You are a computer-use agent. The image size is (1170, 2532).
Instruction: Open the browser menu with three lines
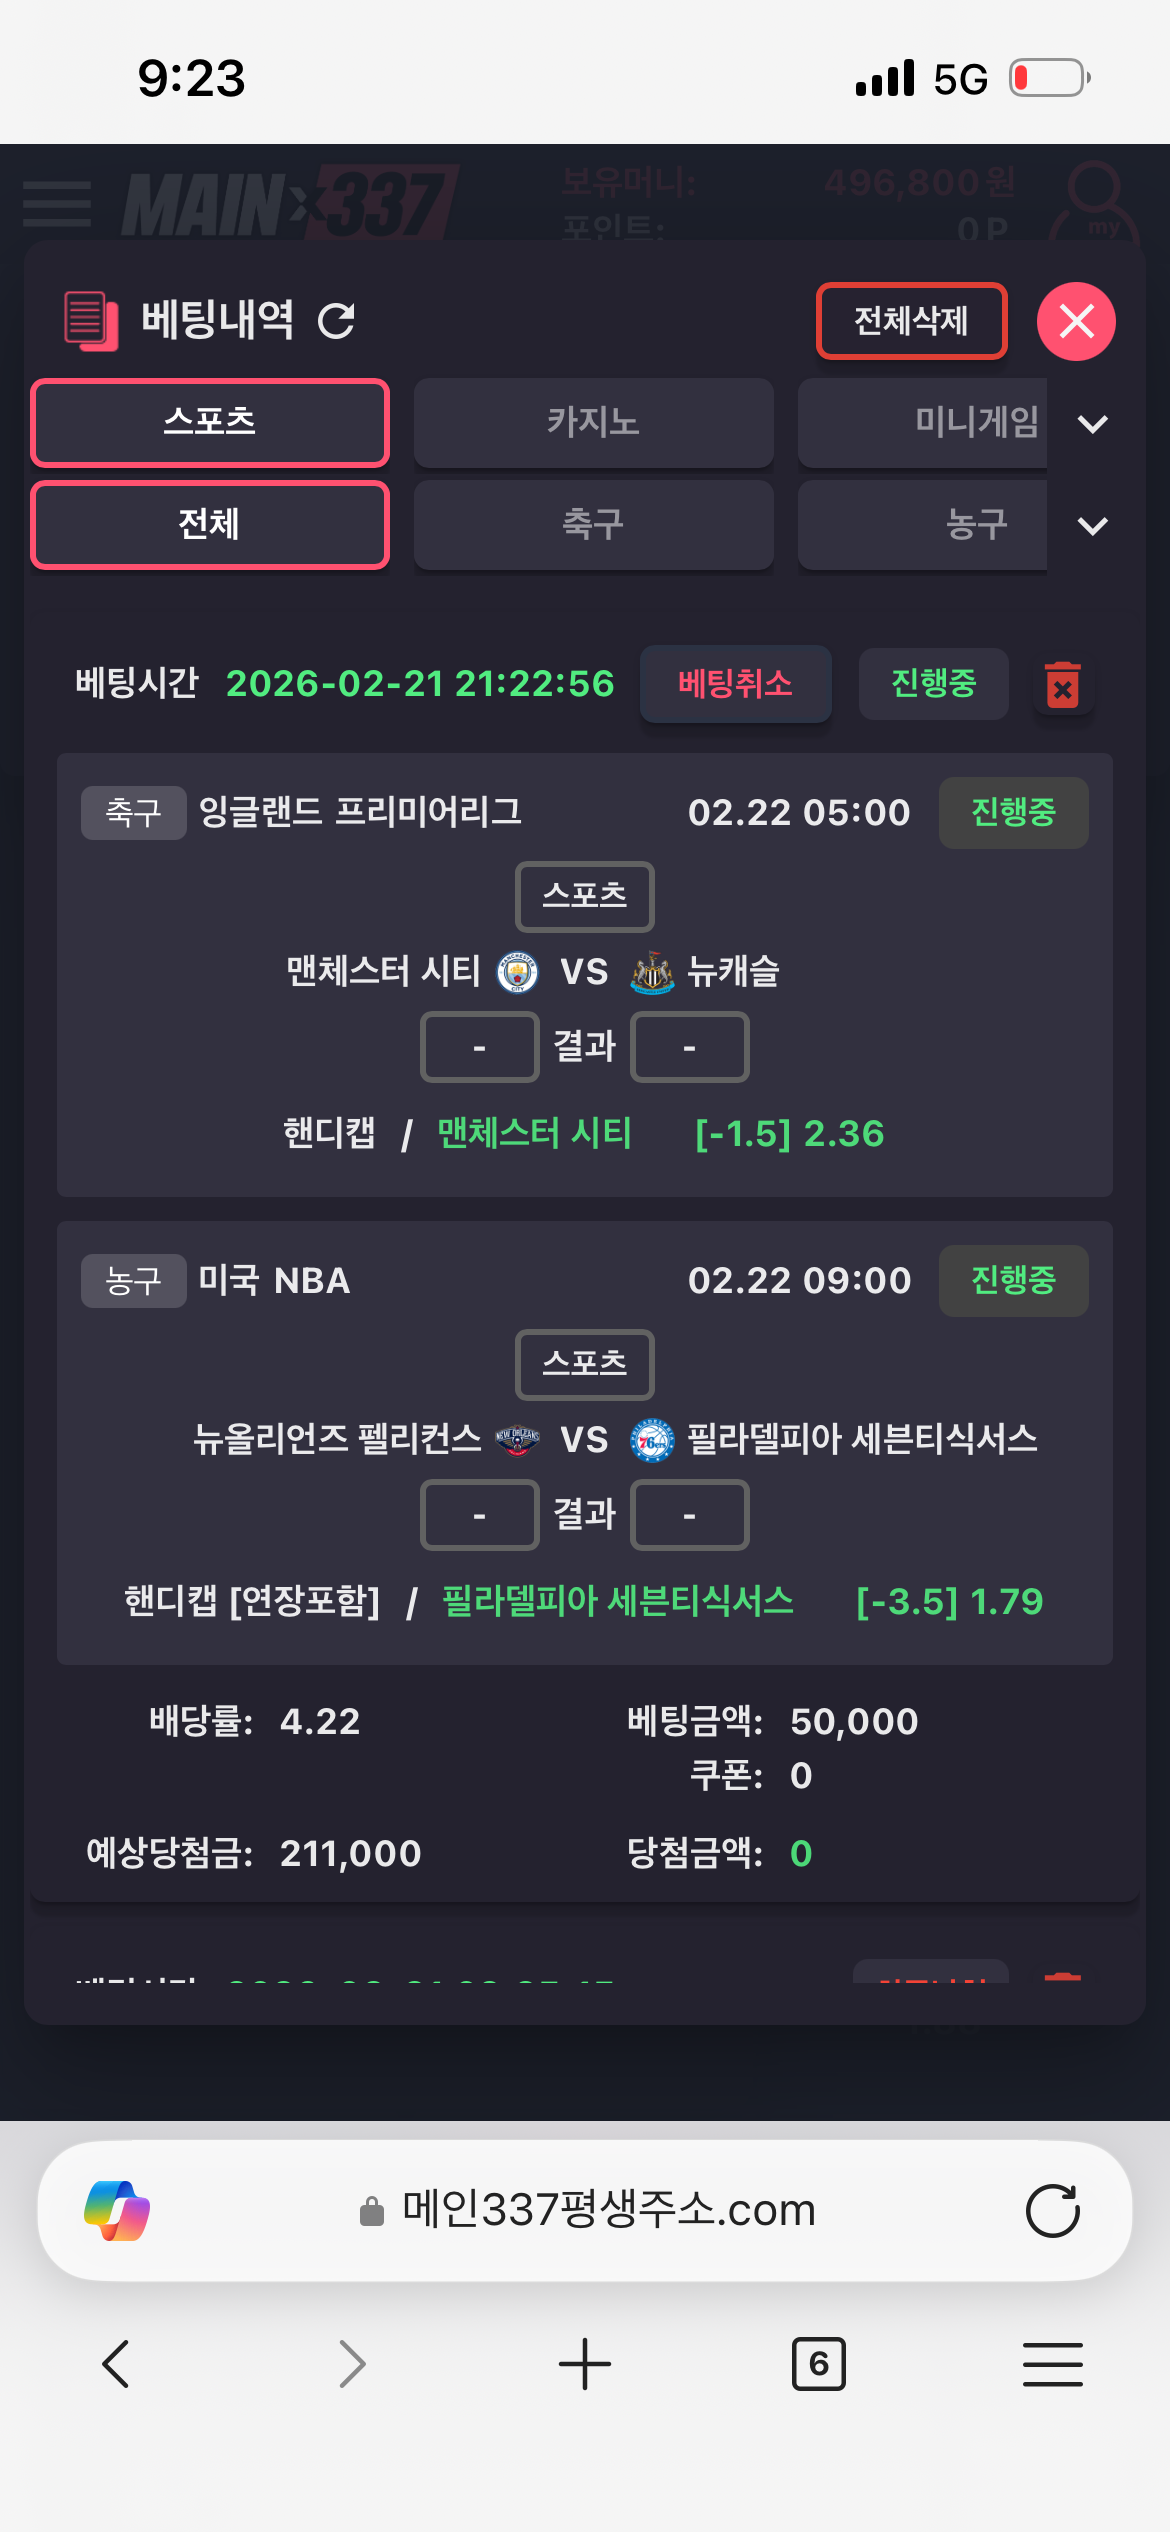tap(1052, 2364)
